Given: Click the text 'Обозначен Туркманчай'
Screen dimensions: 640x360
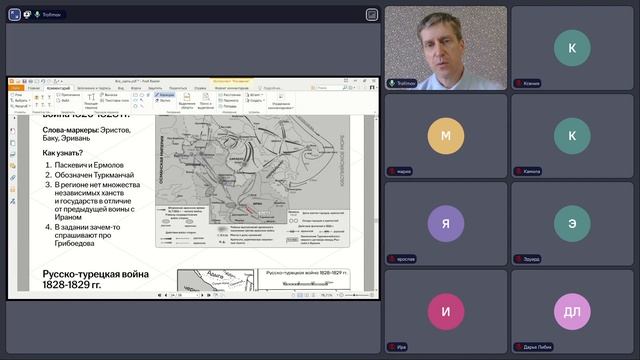Looking at the screenshot, I should tap(94, 175).
